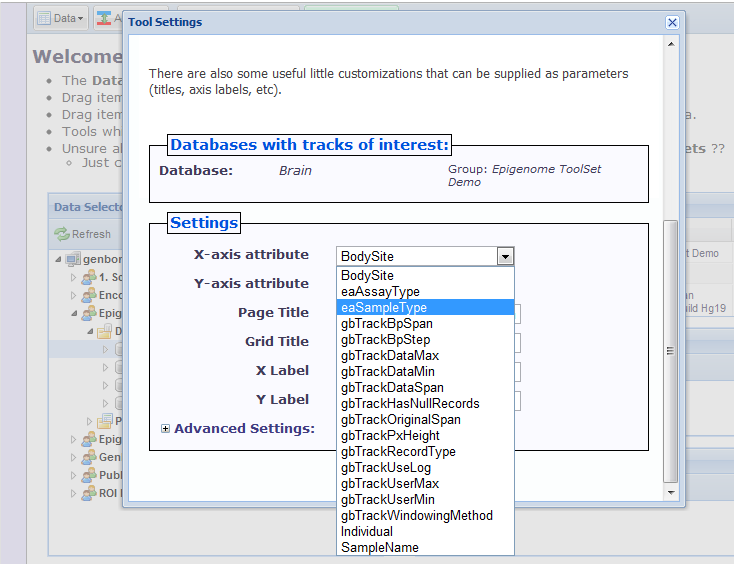Choose gbTrackDataMax from the dropdown

(x=390, y=355)
